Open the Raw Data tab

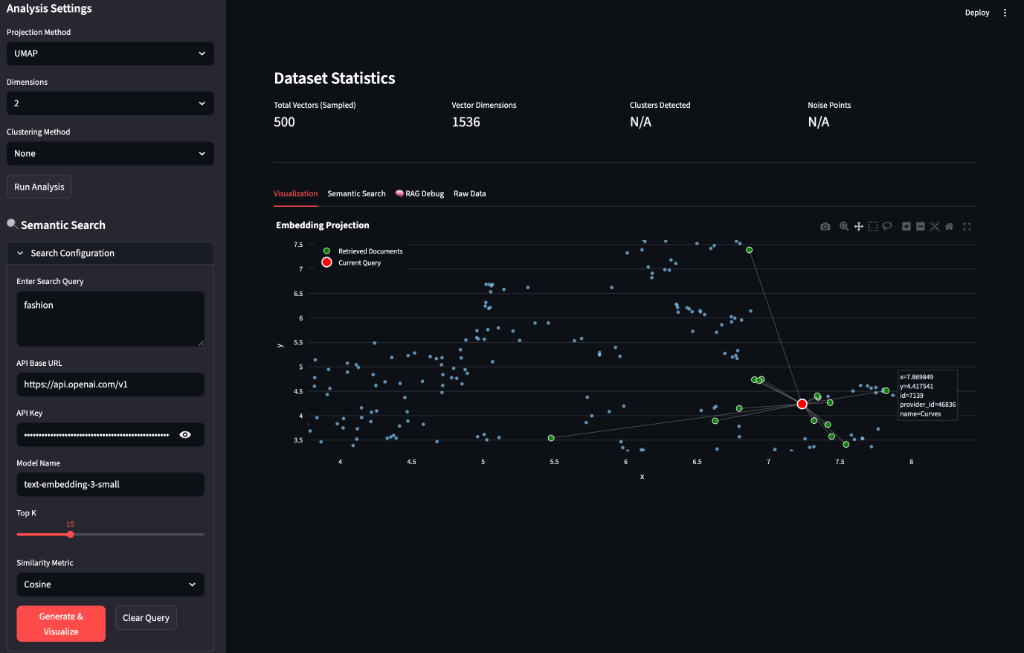(x=470, y=193)
